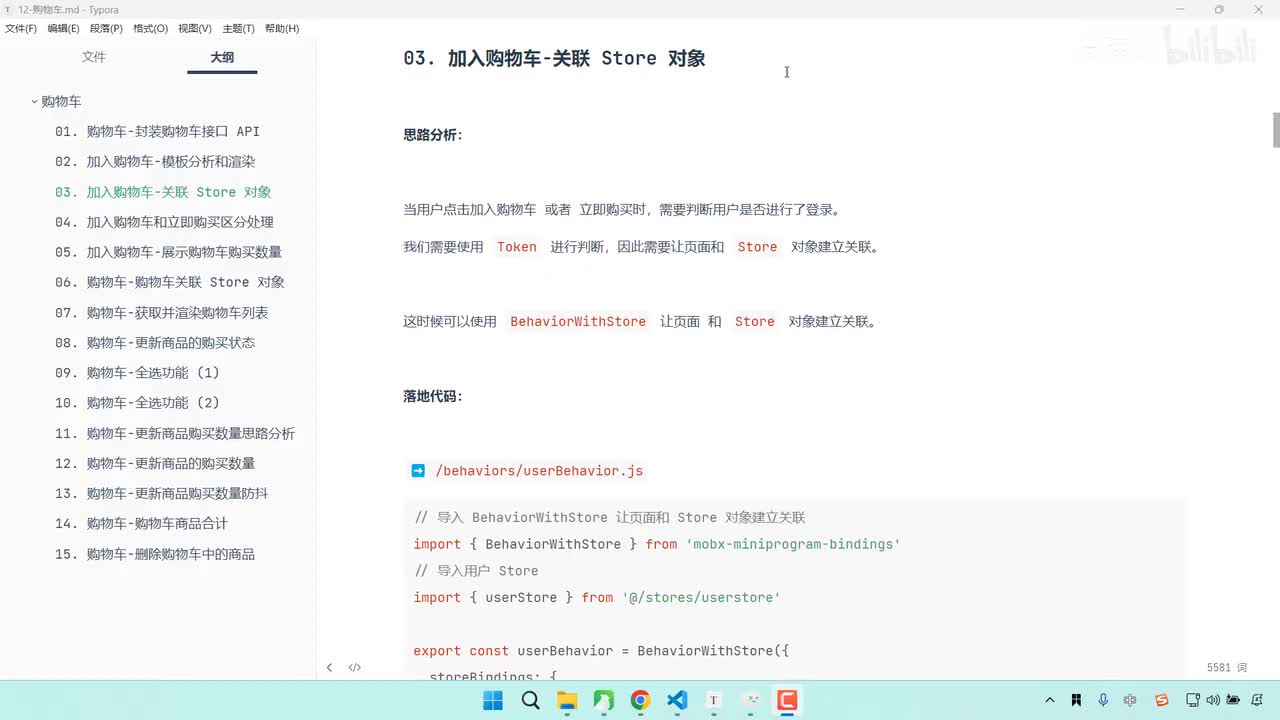Click '@/stores/userstore' string in code
1280x720 pixels.
click(x=701, y=597)
